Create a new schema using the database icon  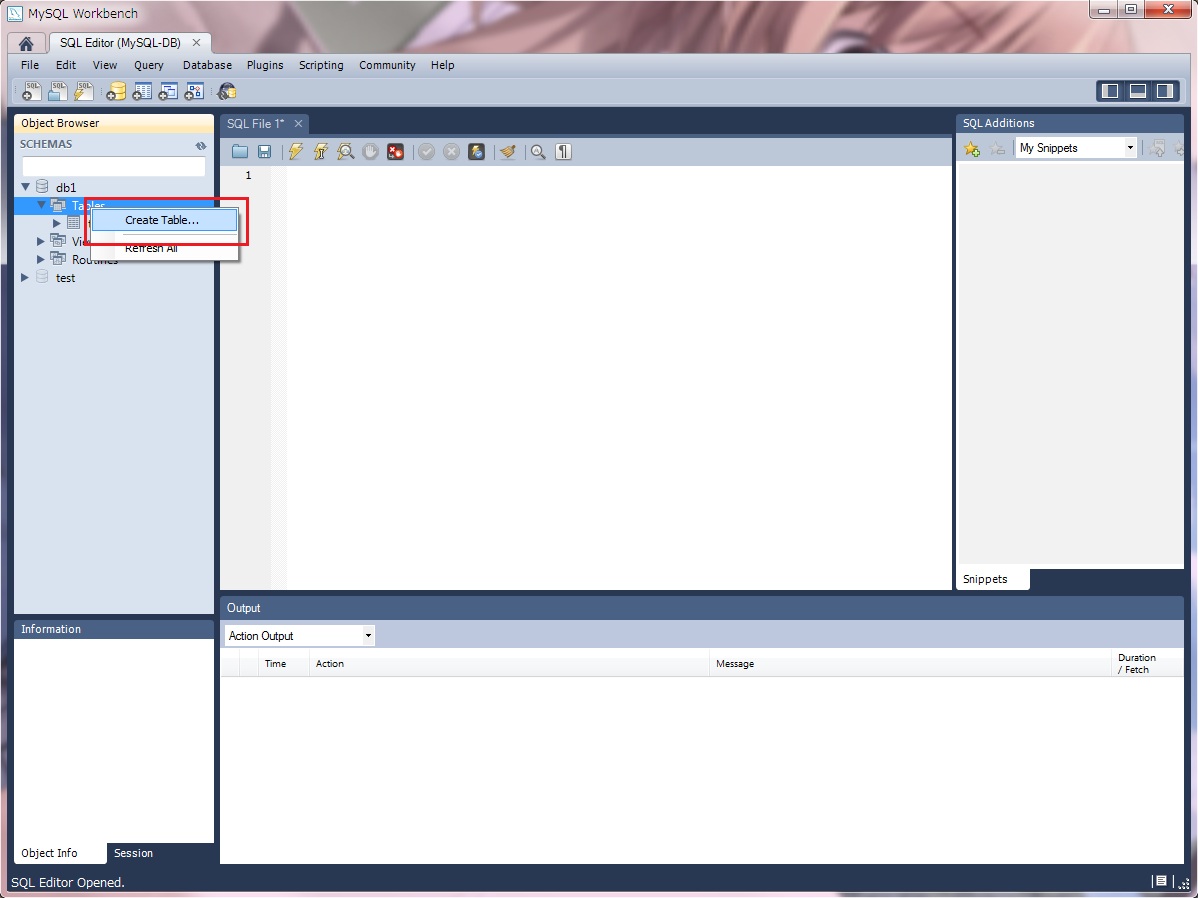116,92
